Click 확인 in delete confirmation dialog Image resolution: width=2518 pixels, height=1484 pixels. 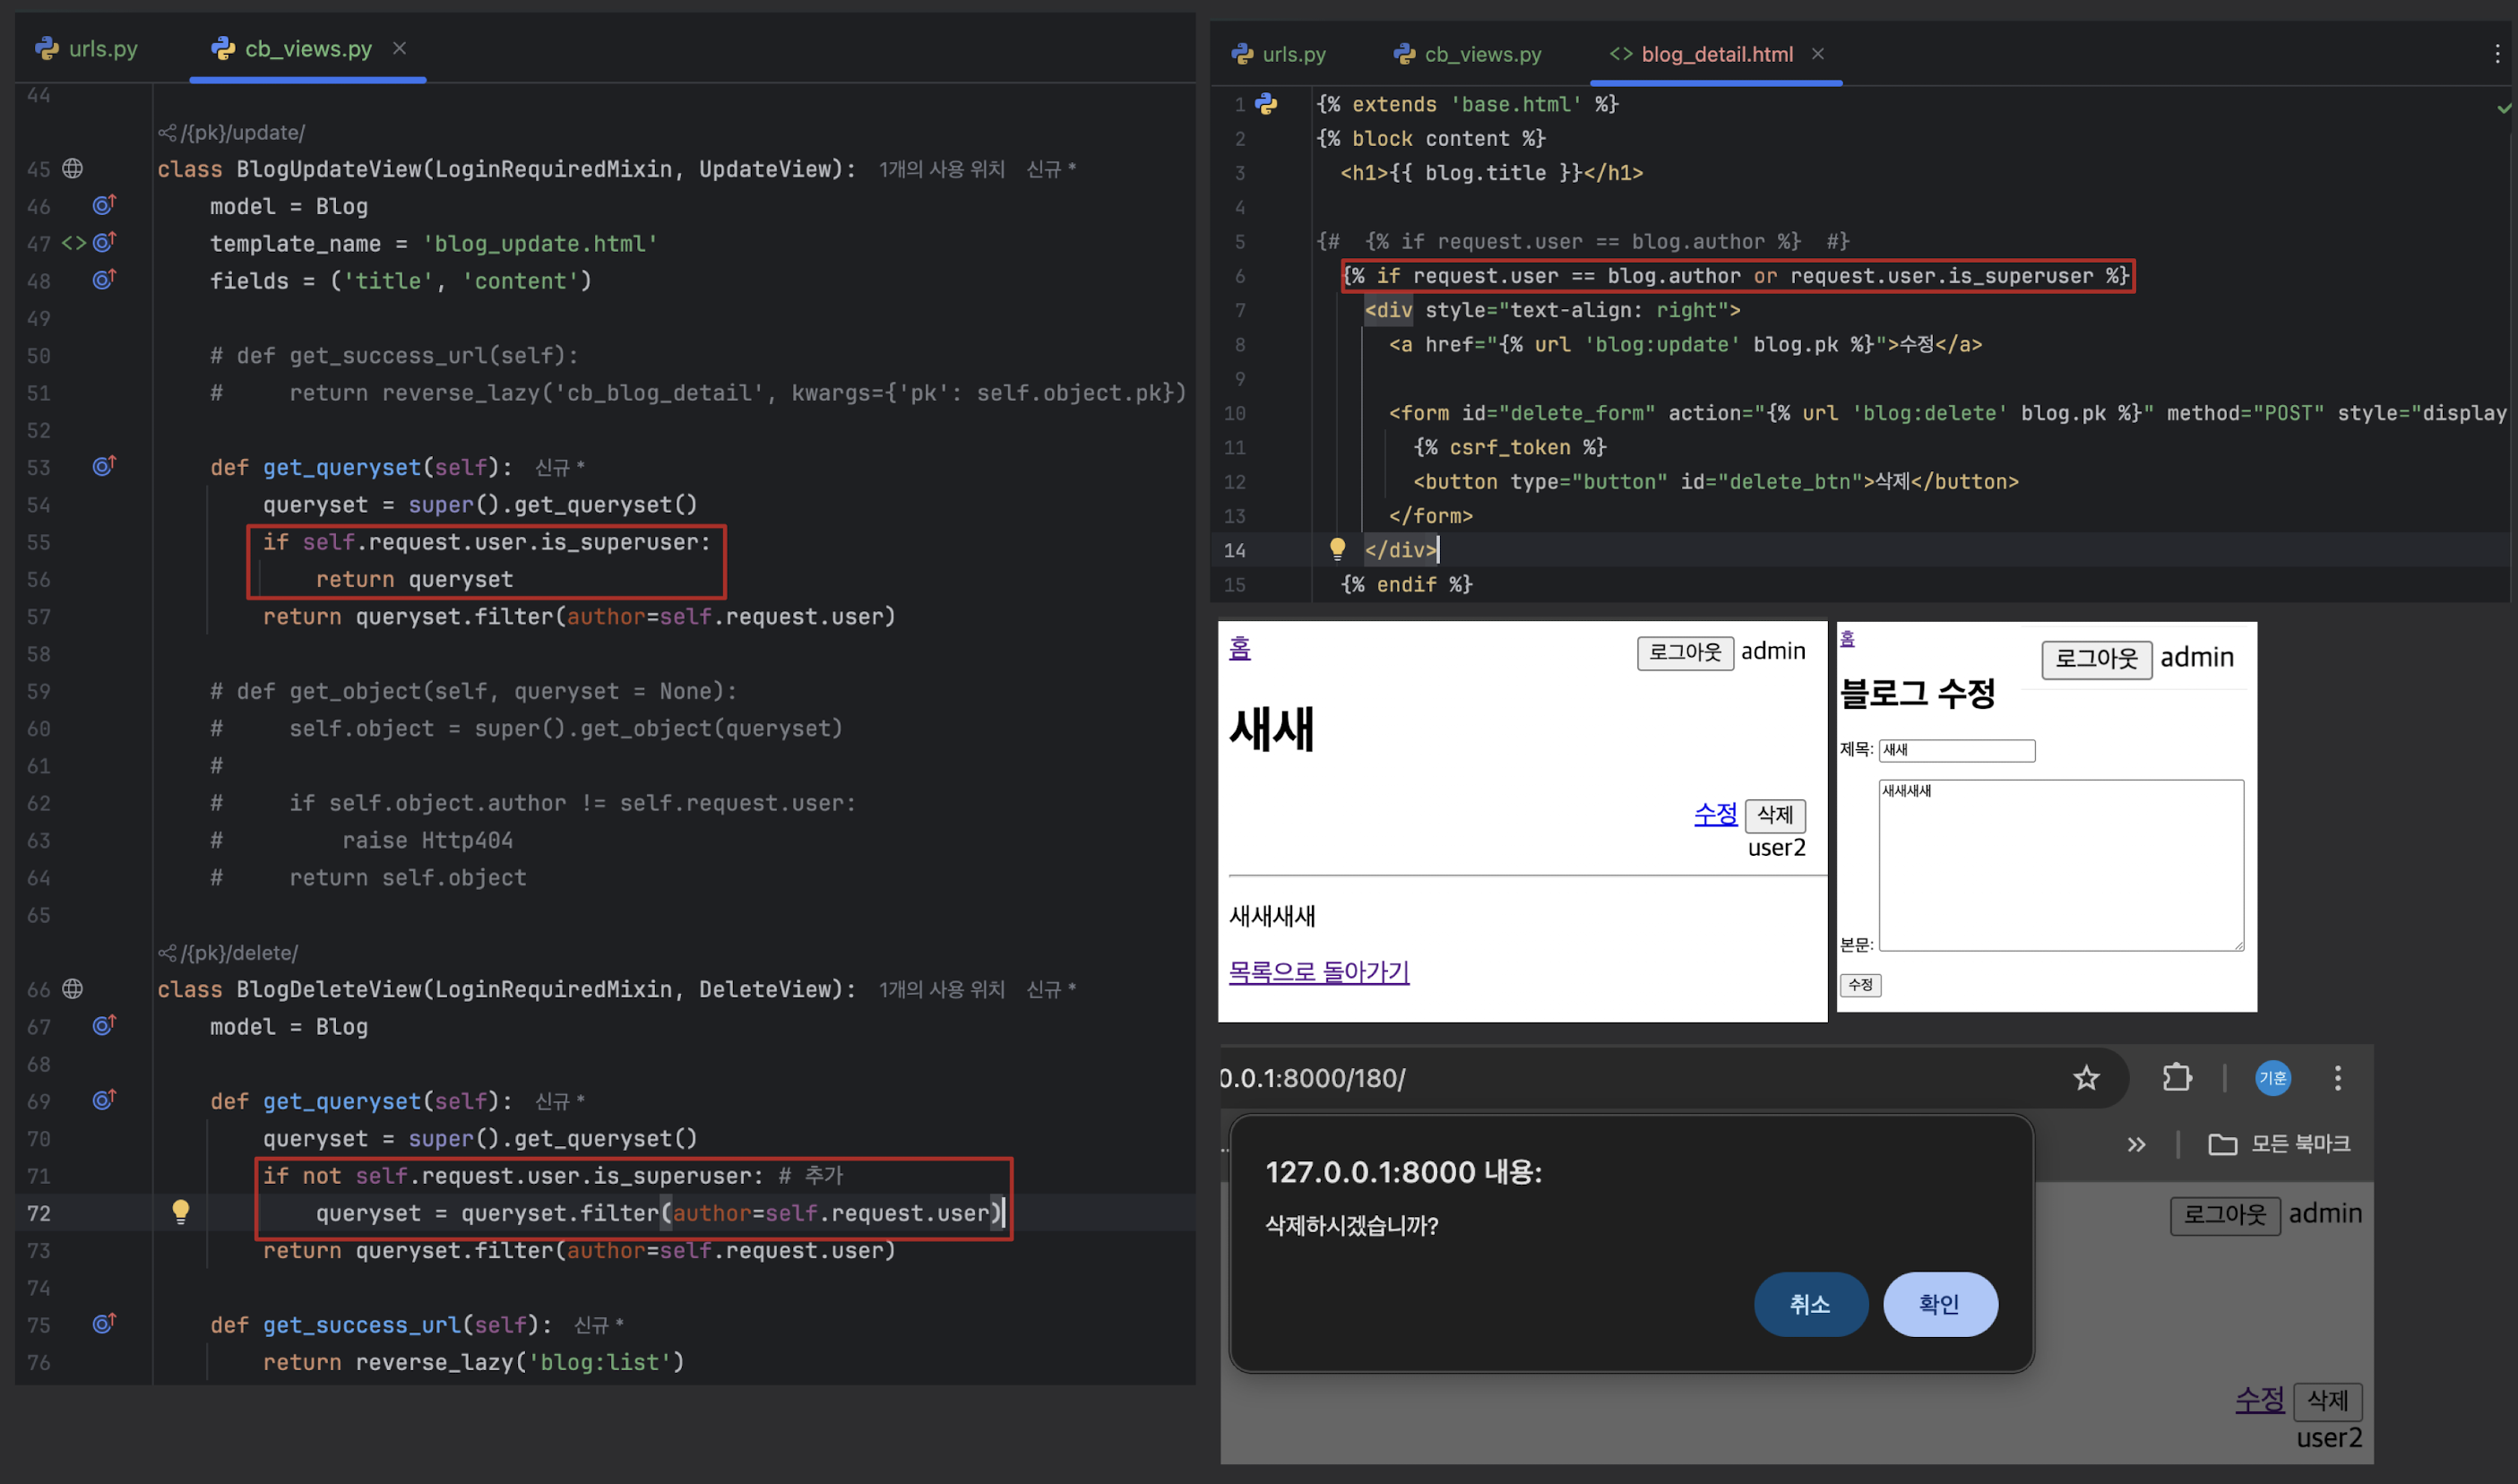pos(1939,1303)
